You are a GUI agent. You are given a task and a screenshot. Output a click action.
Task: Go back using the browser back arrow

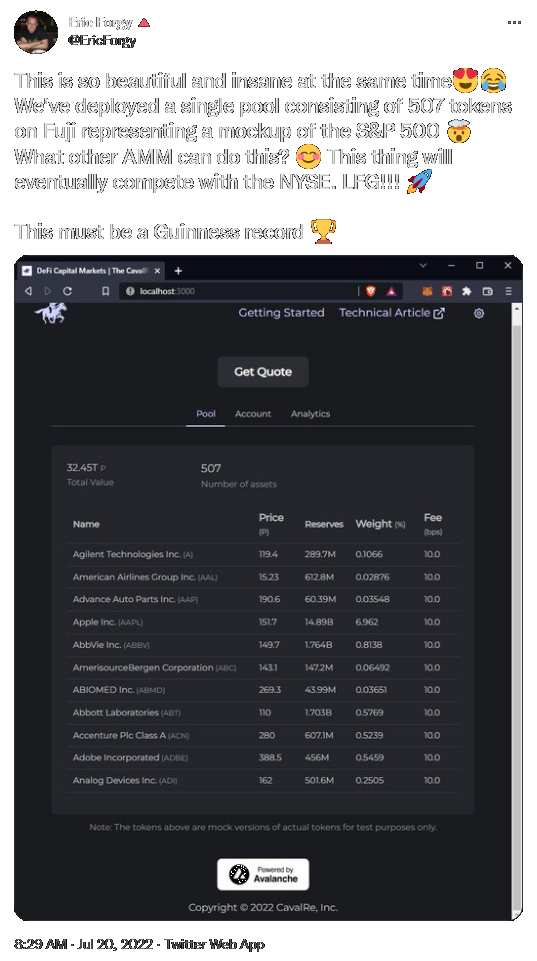28,291
